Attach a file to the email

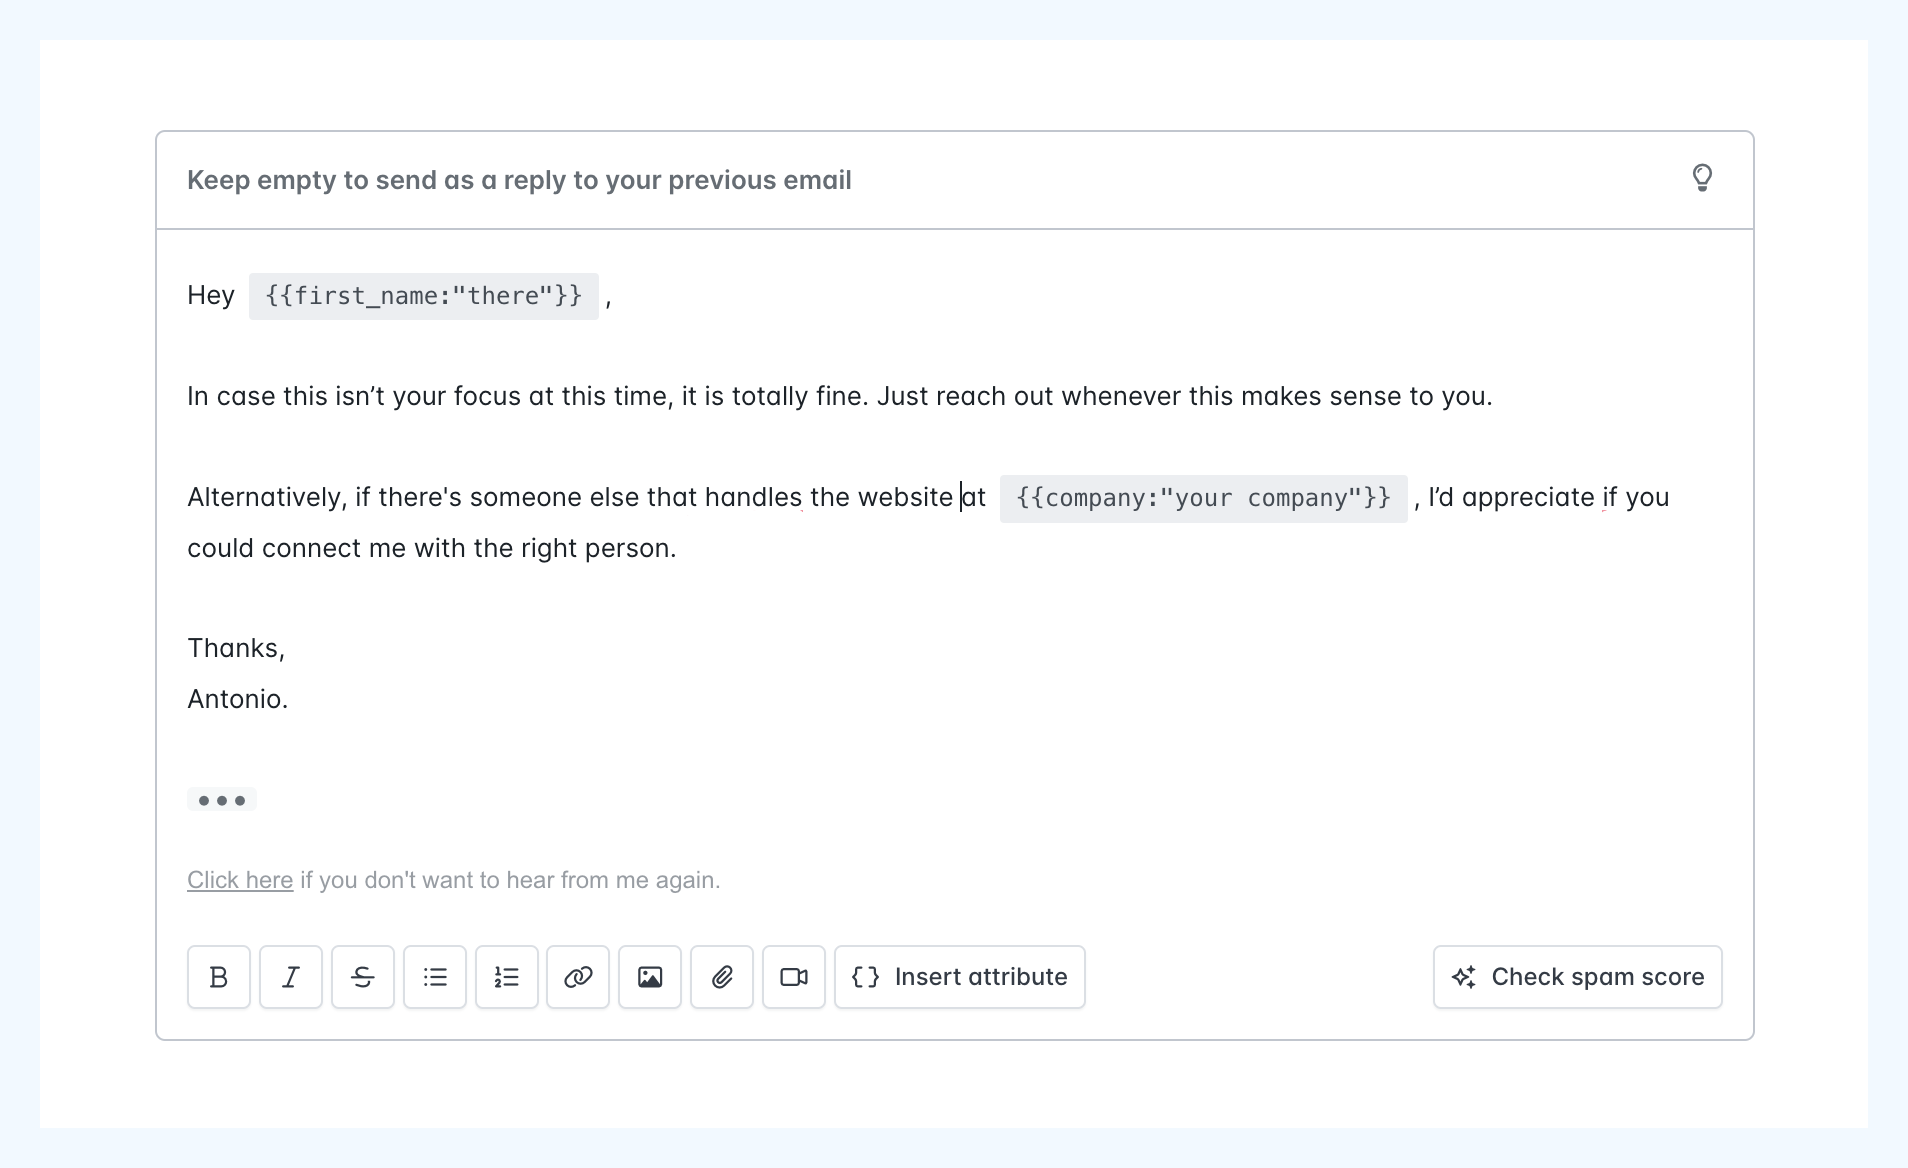(722, 977)
